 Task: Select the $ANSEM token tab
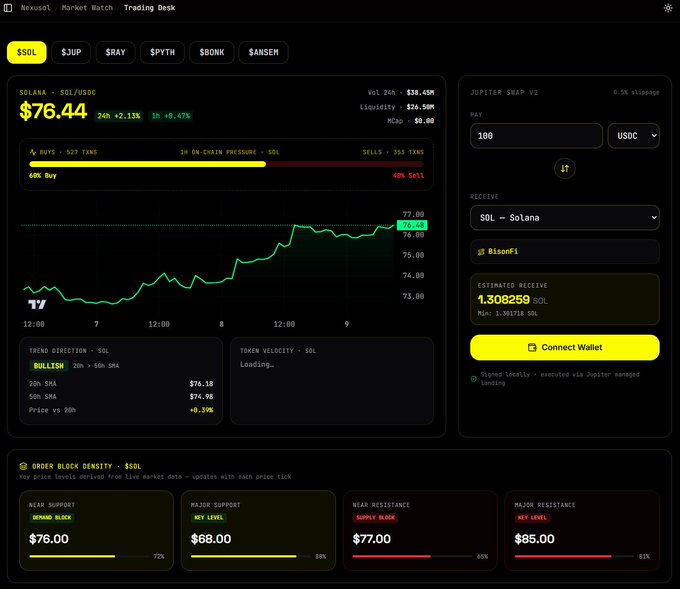263,52
